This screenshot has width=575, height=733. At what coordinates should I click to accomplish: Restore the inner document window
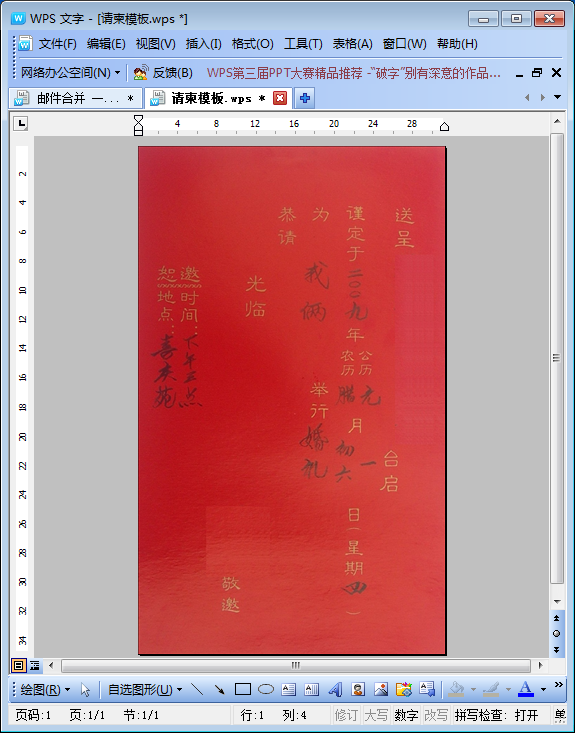537,72
